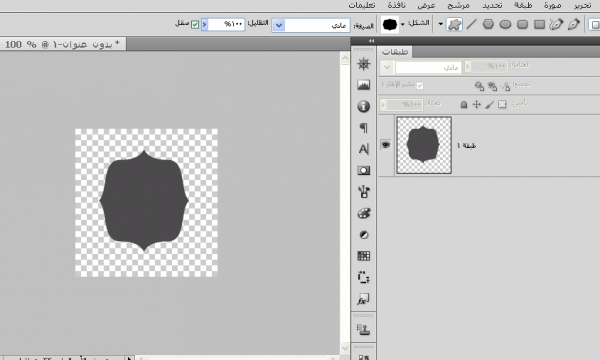This screenshot has height=360, width=600.
Task: Open the تحرير (Edit) menu
Action: [x=582, y=5]
